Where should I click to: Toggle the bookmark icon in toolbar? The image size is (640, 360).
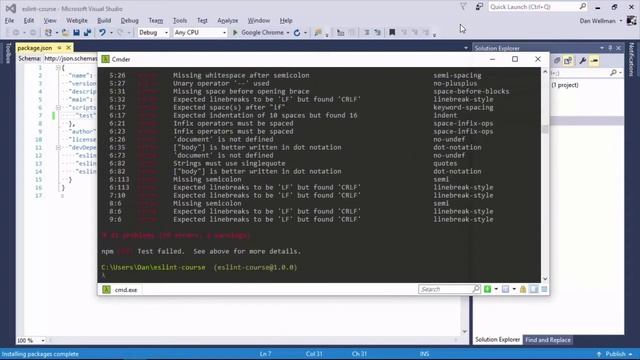click(x=392, y=33)
